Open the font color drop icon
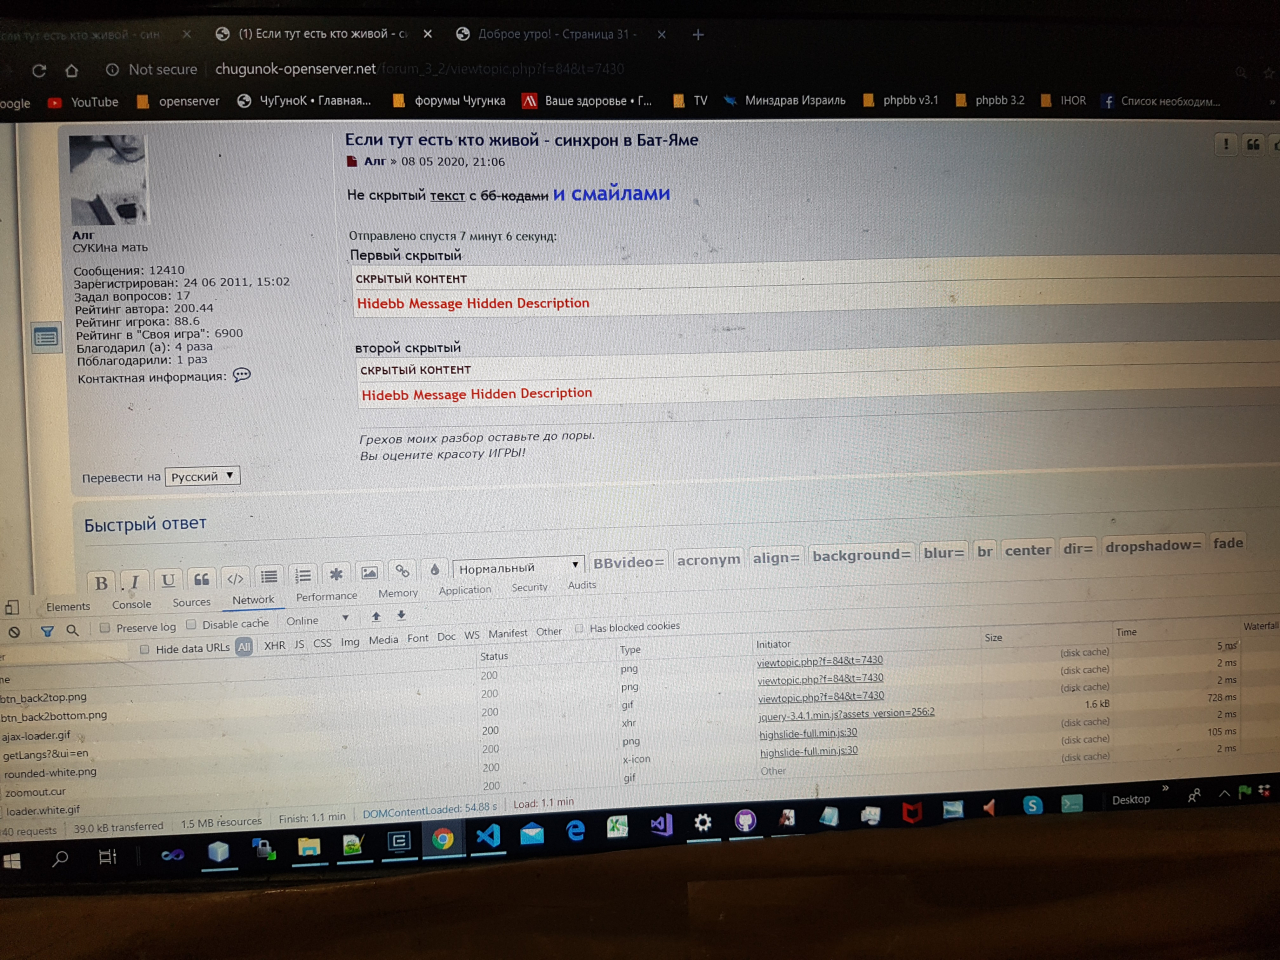 click(434, 569)
